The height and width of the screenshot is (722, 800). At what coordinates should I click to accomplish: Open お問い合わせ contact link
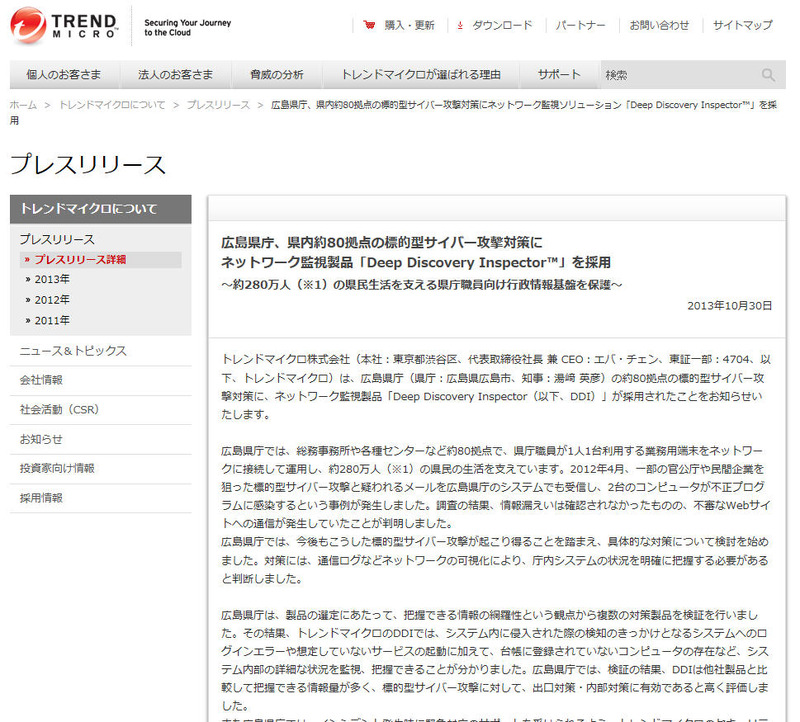click(x=659, y=25)
